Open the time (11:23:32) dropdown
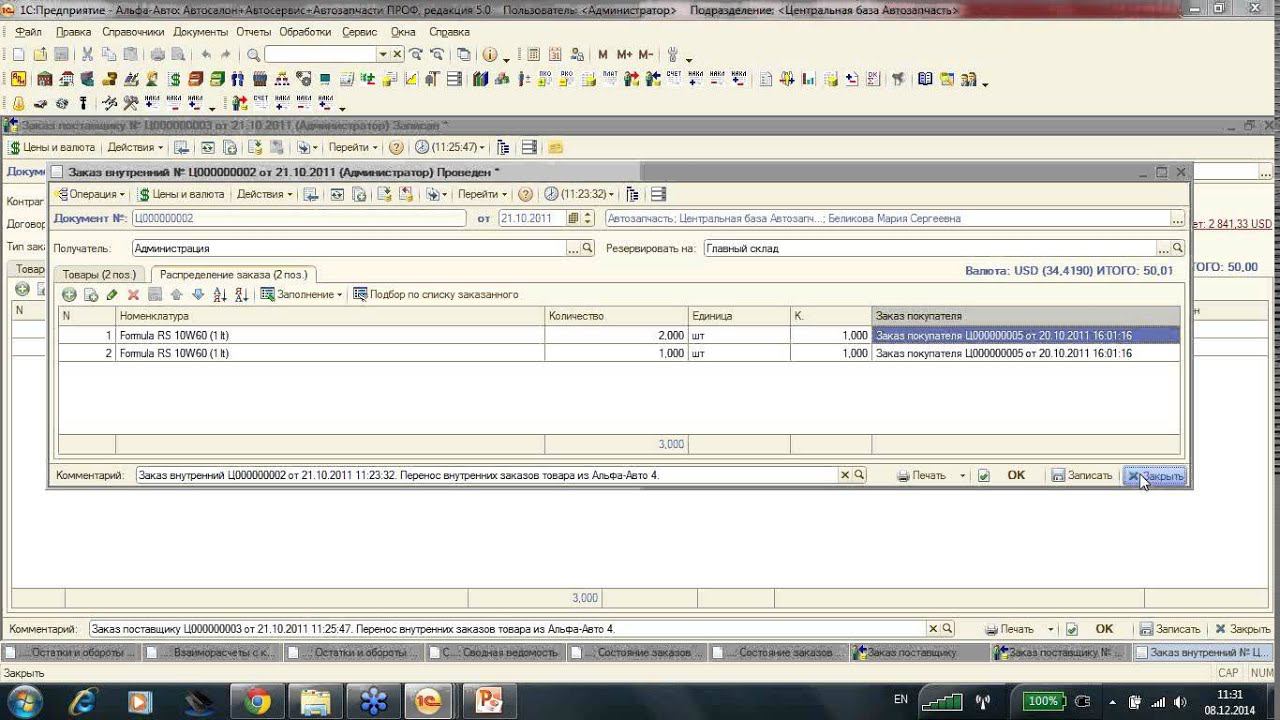This screenshot has width=1280, height=720. click(x=578, y=194)
